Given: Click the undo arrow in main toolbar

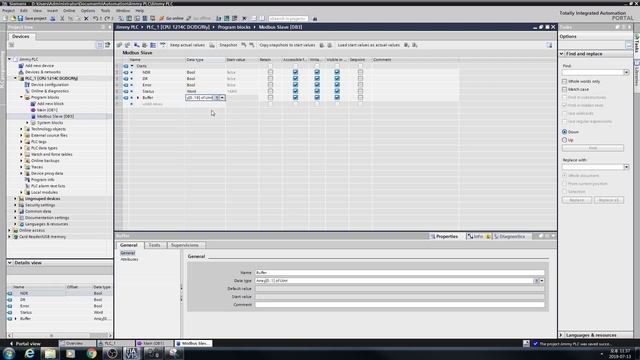Looking at the screenshot, I should click(95, 18).
